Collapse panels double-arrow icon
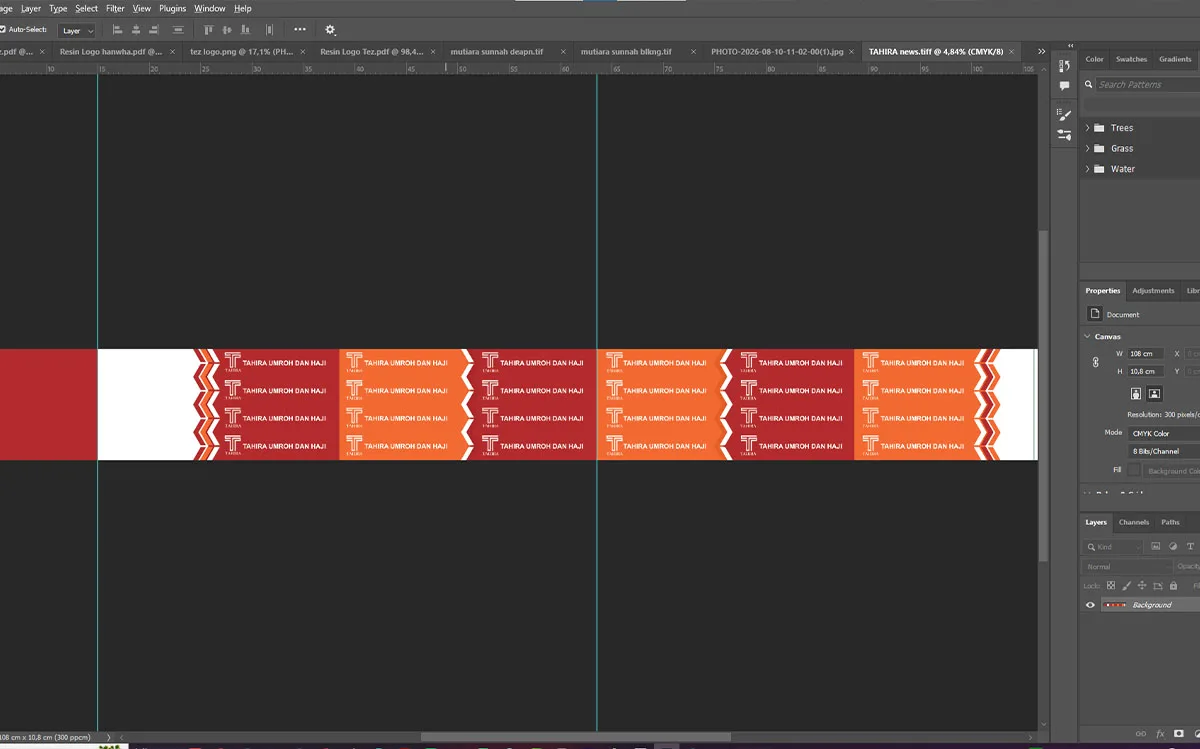The height and width of the screenshot is (749, 1200). [1070, 46]
